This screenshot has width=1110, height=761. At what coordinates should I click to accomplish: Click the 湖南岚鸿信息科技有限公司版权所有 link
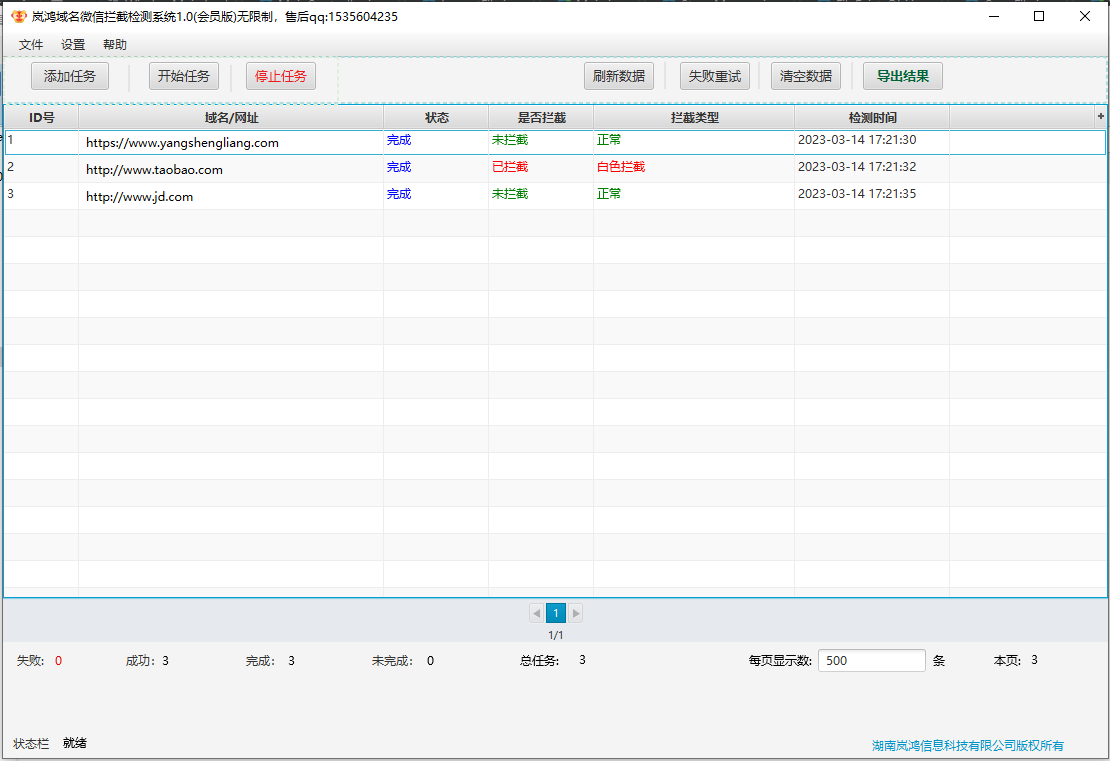point(967,746)
